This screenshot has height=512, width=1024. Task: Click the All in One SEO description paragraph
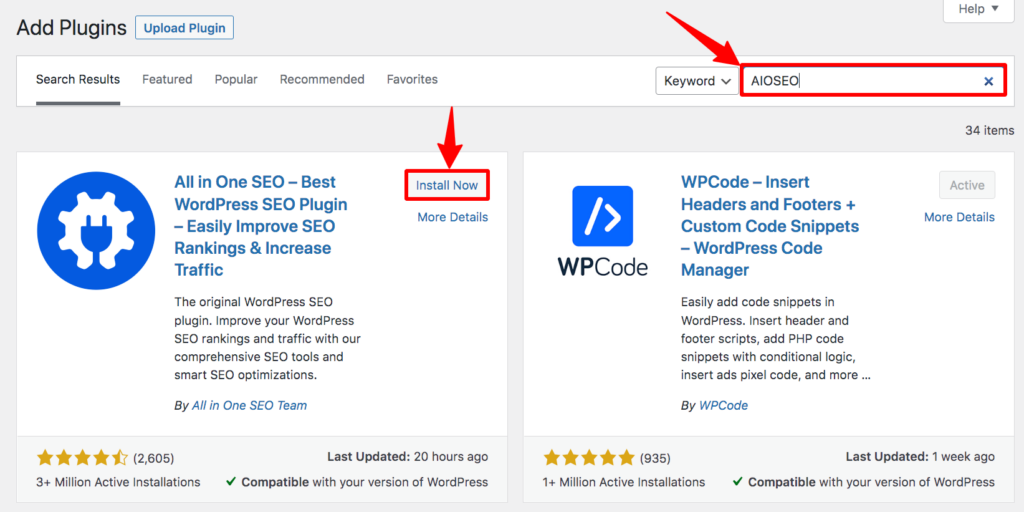pos(268,339)
